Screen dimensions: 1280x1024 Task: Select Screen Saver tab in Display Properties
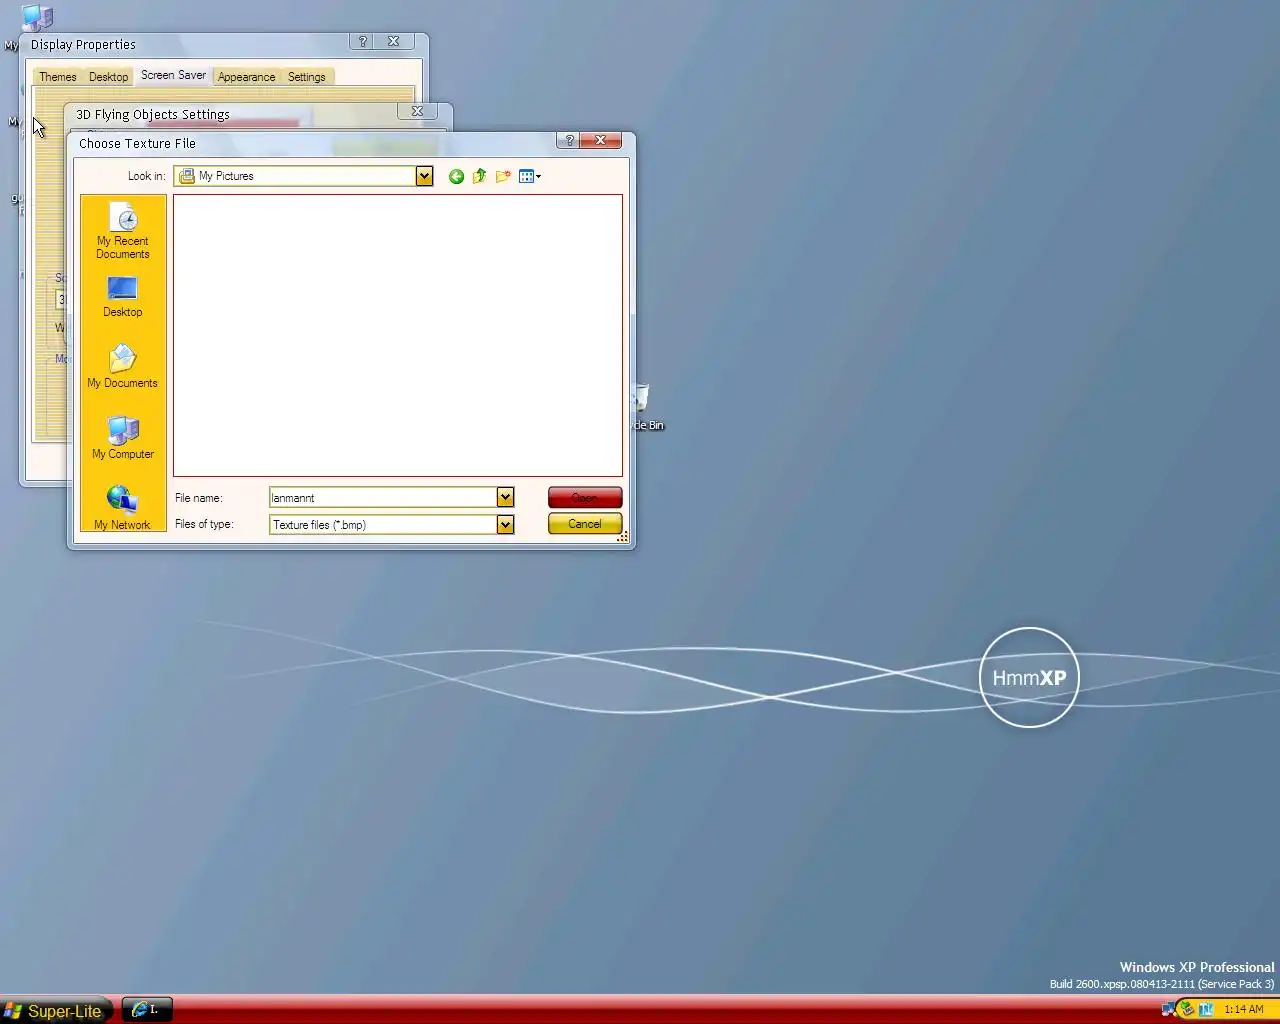point(173,75)
